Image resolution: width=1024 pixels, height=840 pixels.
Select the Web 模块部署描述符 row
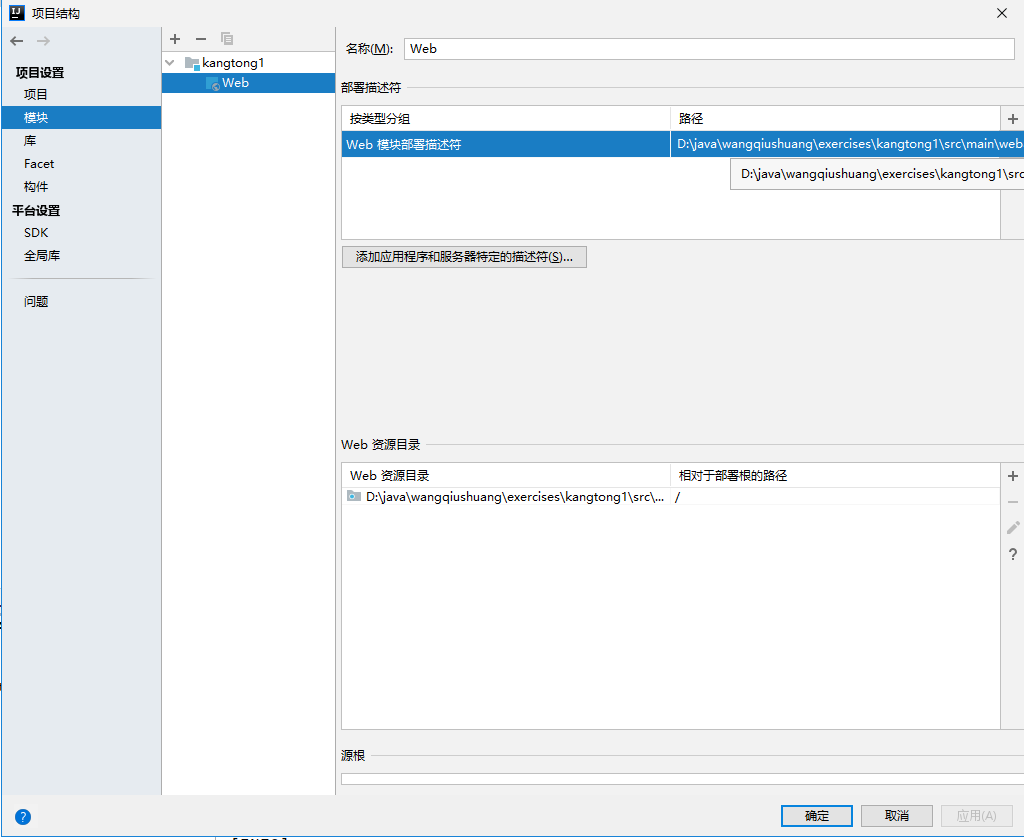click(x=682, y=144)
